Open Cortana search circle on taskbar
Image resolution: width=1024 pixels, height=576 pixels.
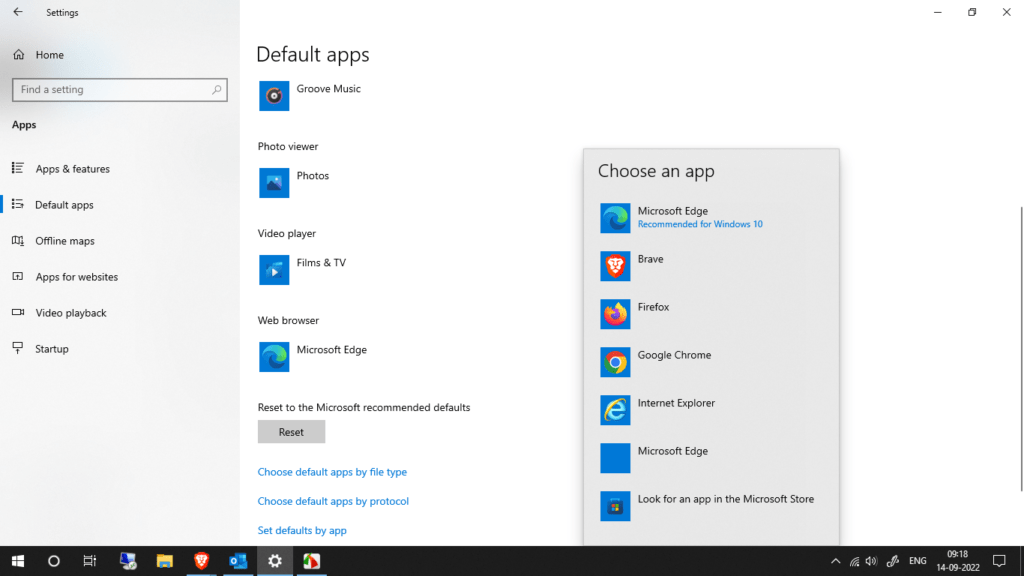click(x=54, y=561)
